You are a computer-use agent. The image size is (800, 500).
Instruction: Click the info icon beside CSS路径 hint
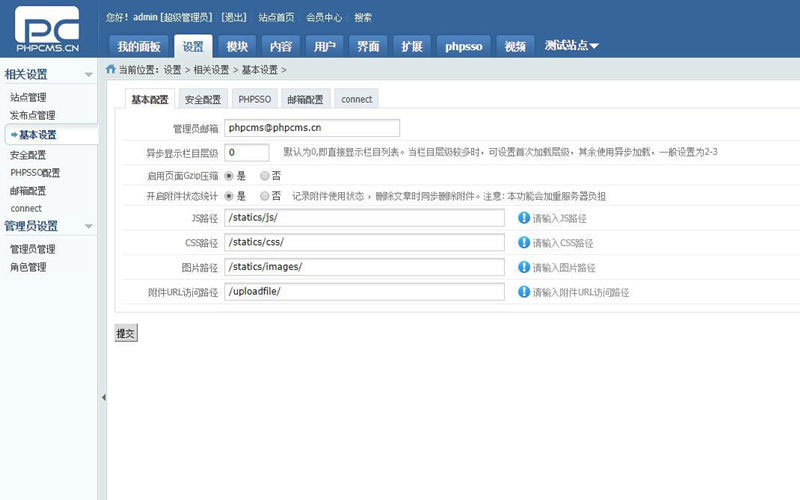[523, 242]
